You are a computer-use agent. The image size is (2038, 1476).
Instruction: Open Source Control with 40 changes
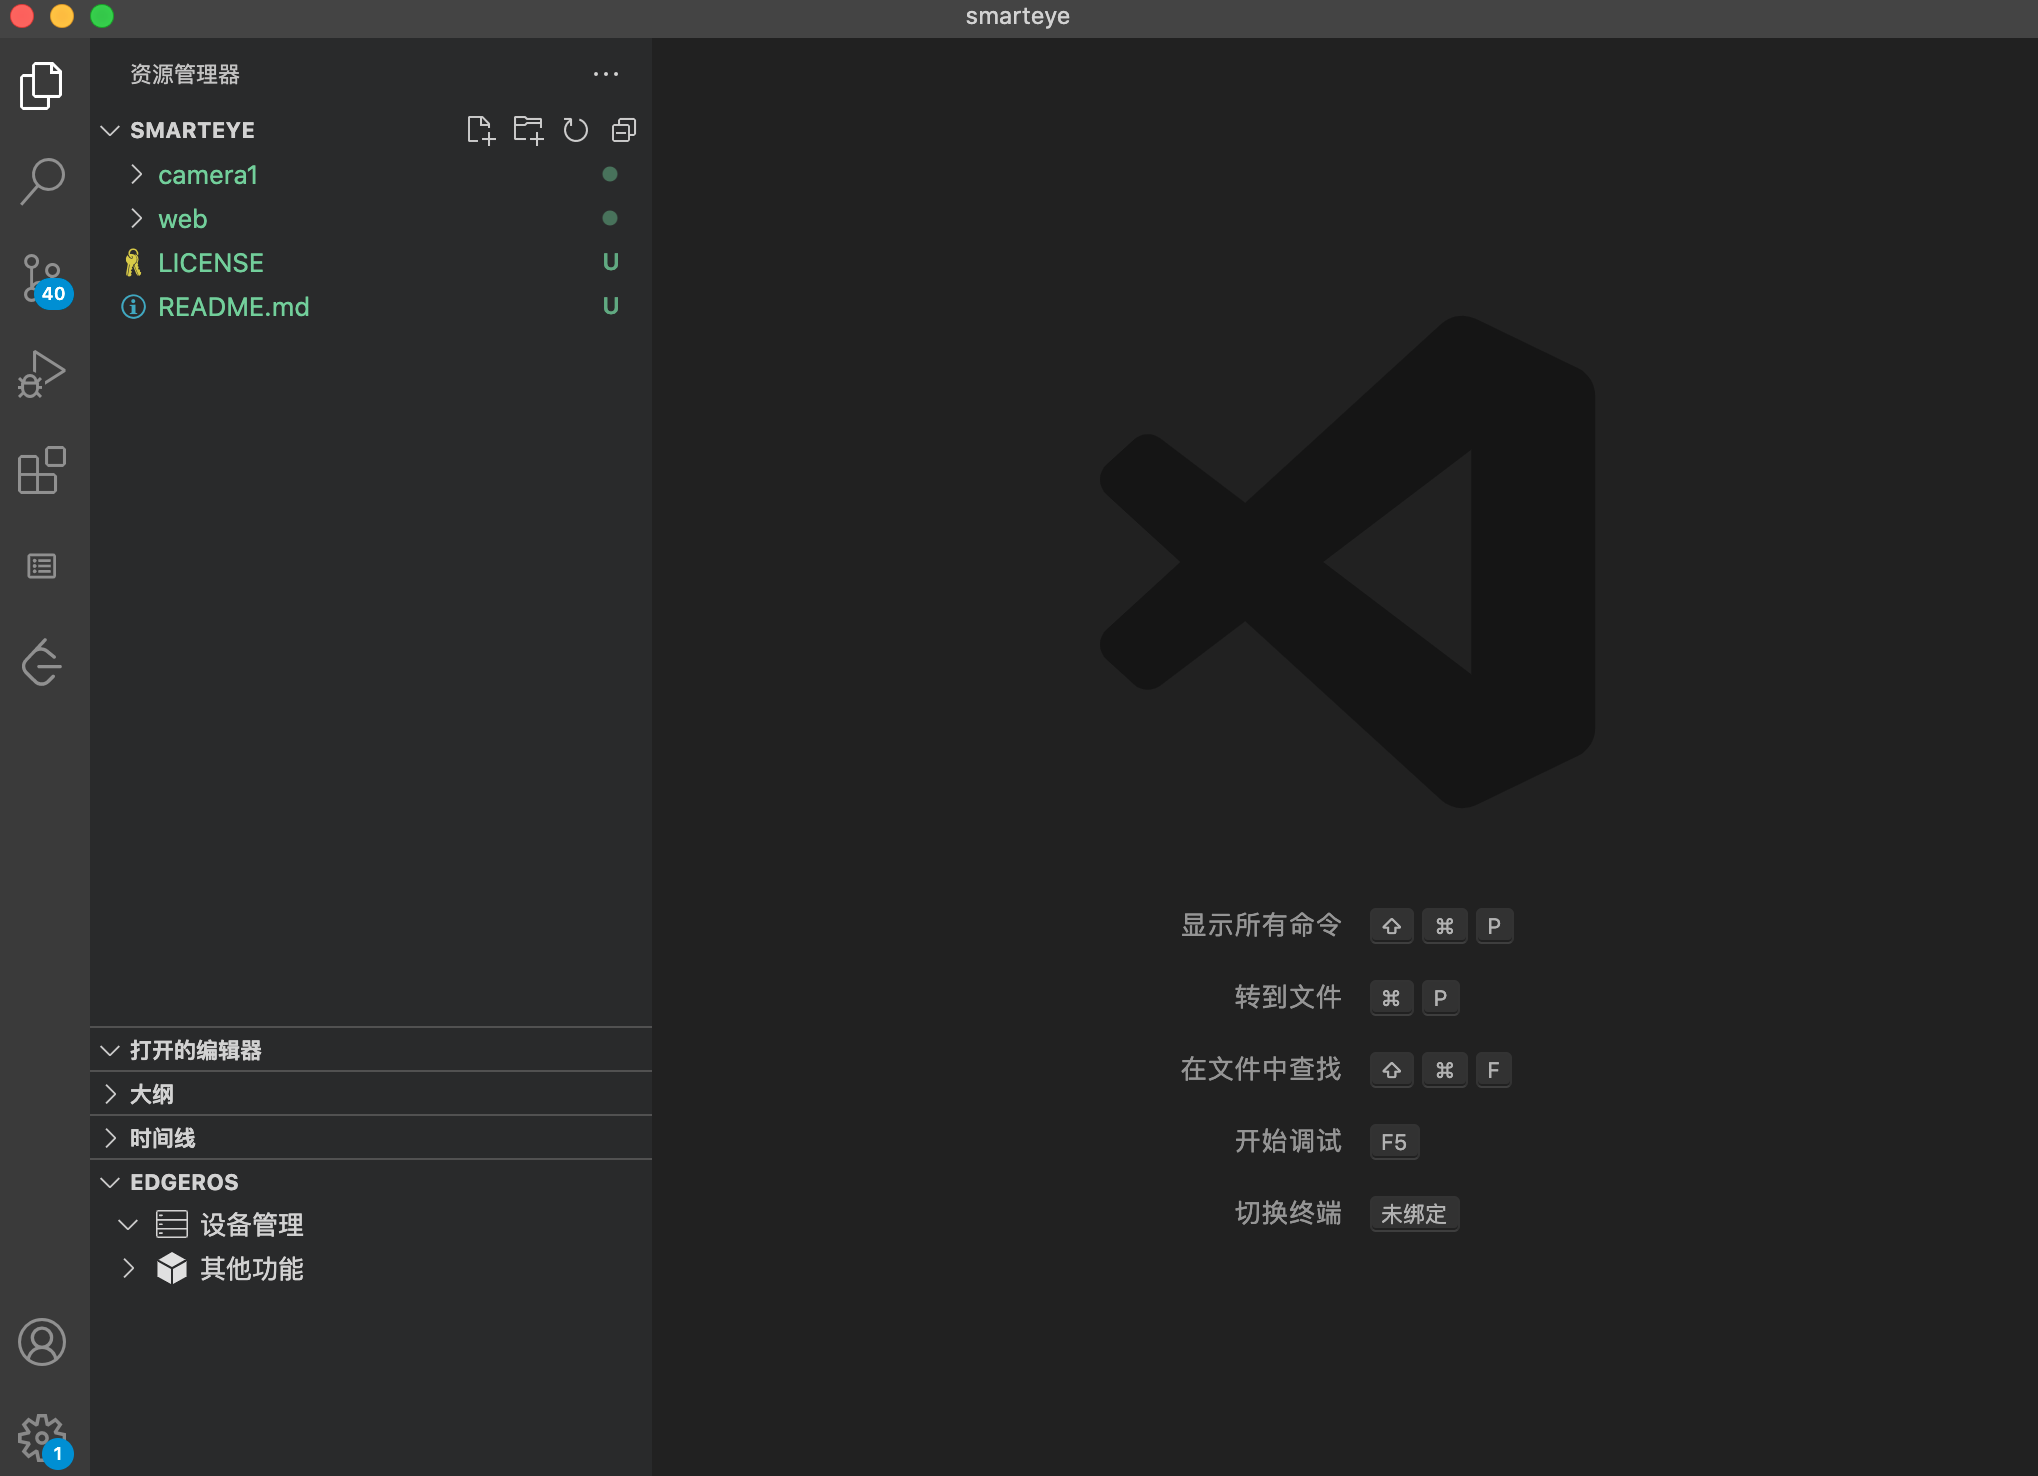tap(44, 279)
